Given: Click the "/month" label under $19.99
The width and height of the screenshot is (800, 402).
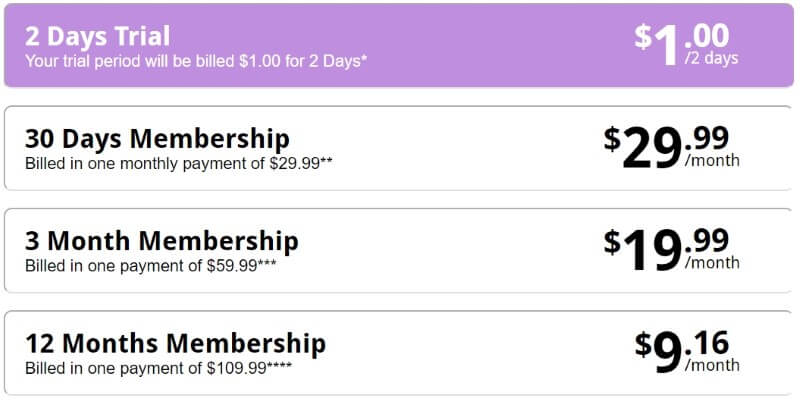Looking at the screenshot, I should click(x=712, y=263).
